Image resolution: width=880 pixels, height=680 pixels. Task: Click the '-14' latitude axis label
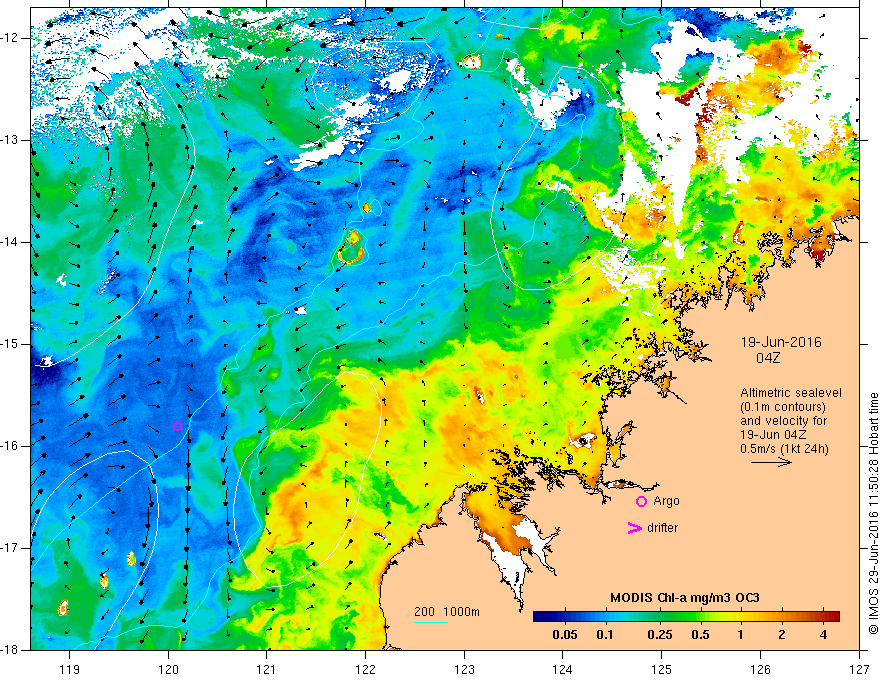click(x=10, y=242)
